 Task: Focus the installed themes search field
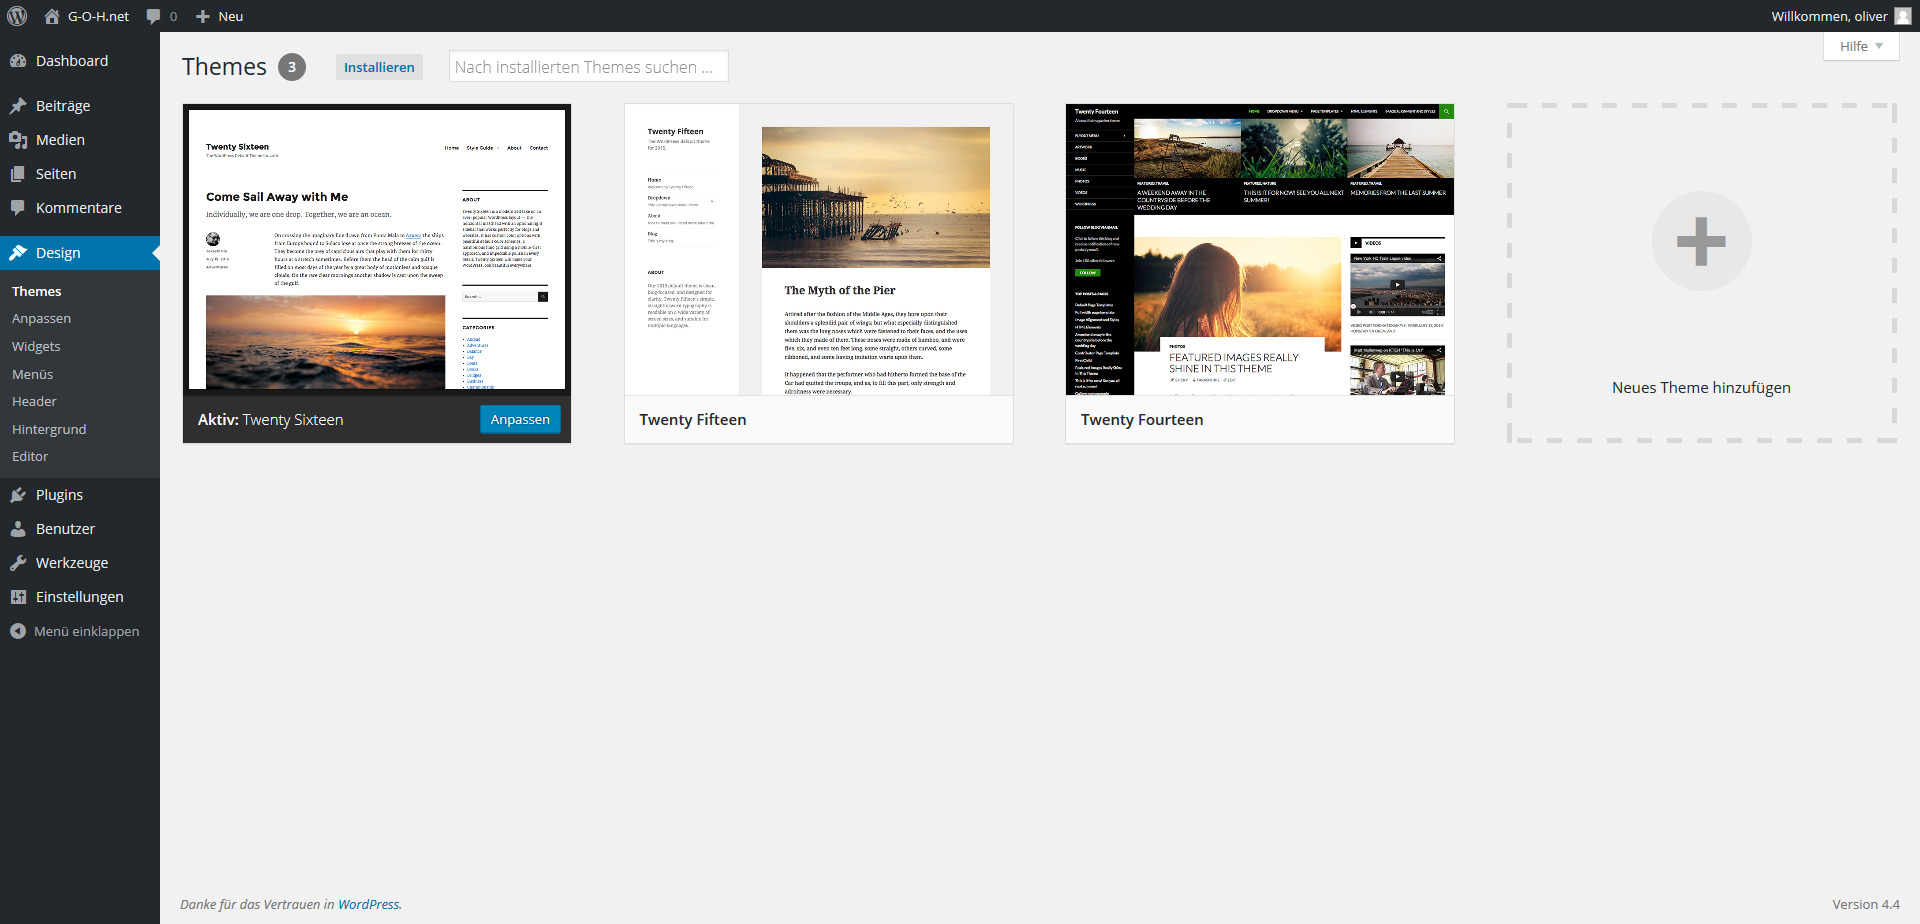[x=588, y=66]
